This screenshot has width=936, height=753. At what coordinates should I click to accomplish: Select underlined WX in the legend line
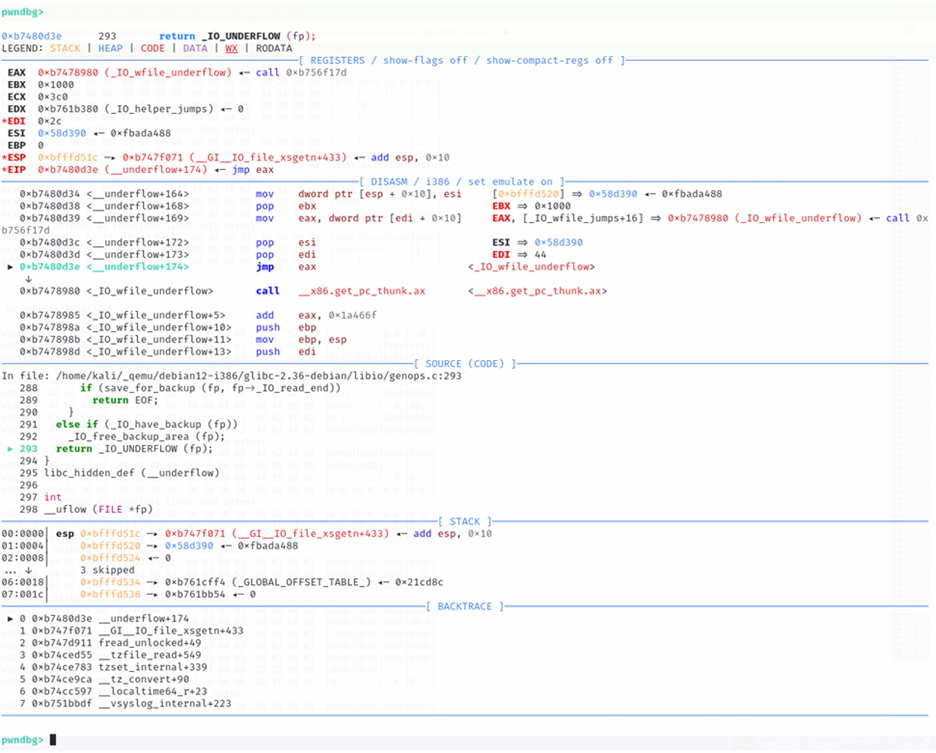(231, 48)
